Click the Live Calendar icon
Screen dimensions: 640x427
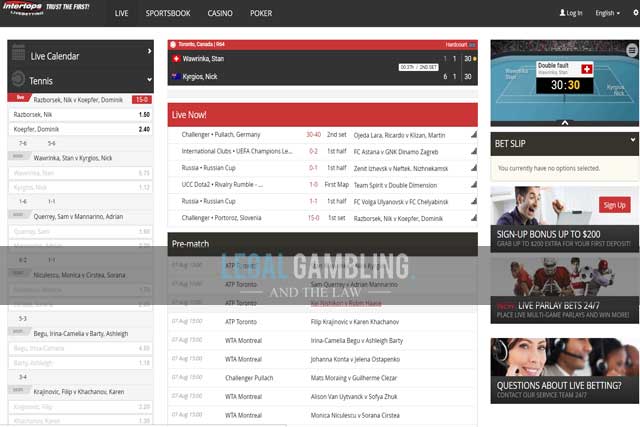coord(18,53)
